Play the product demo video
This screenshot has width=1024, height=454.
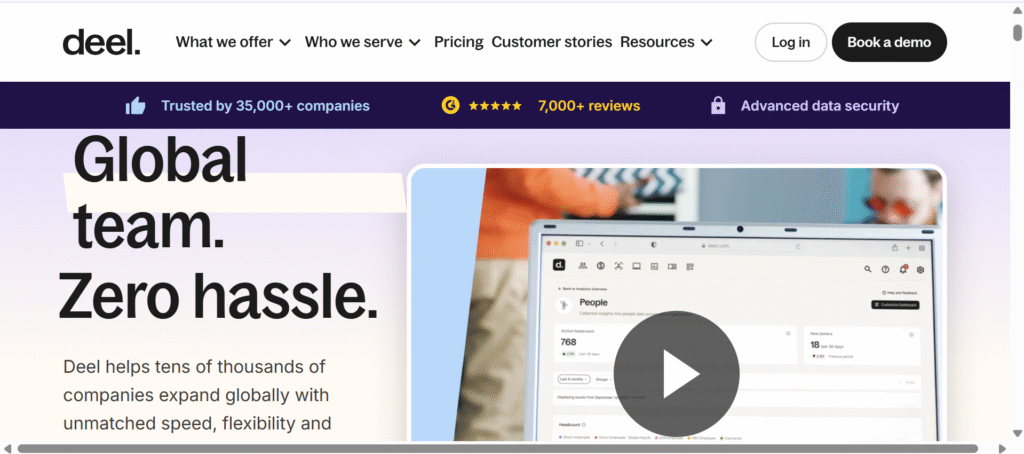click(x=676, y=374)
